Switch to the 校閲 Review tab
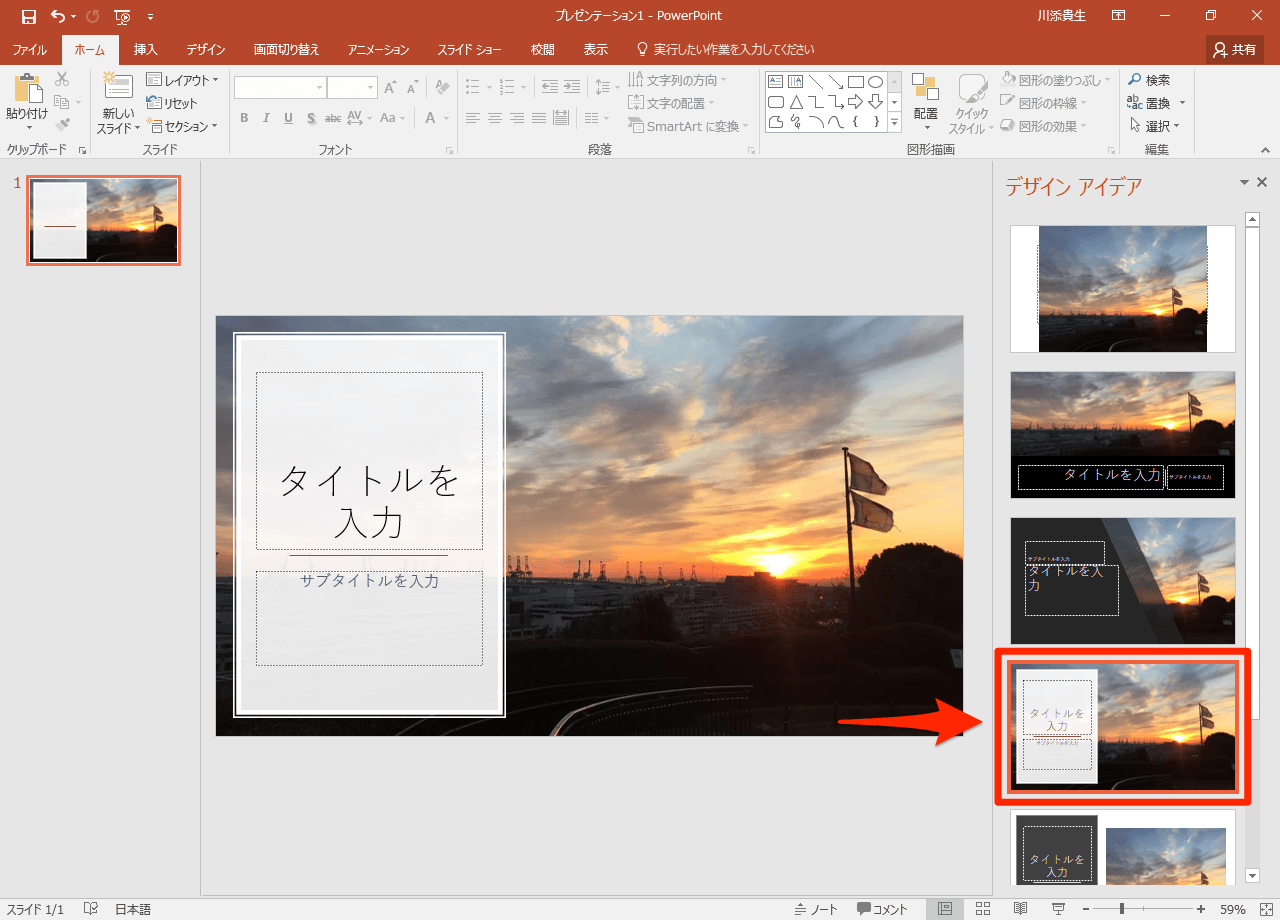The height and width of the screenshot is (920, 1280). coord(543,49)
